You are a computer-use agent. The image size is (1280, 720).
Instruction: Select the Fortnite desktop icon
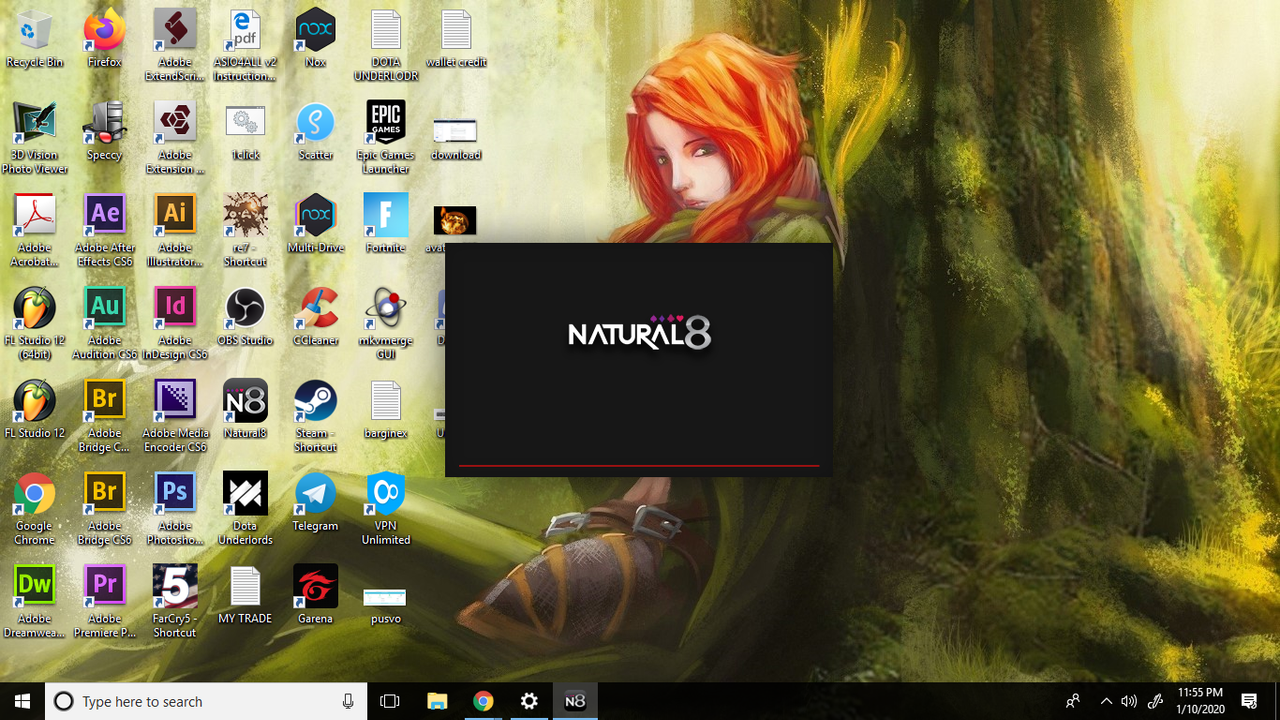click(386, 224)
